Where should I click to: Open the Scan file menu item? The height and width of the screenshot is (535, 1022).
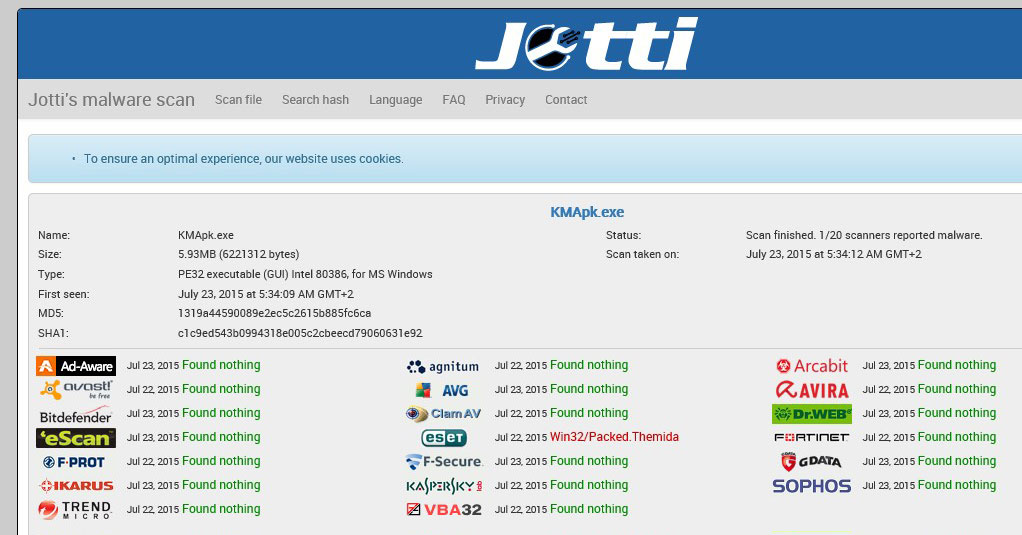[x=238, y=100]
